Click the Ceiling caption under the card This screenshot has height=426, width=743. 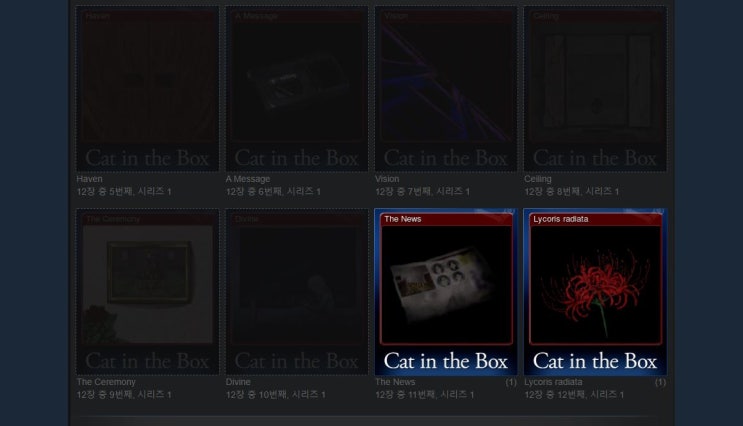[x=538, y=179]
